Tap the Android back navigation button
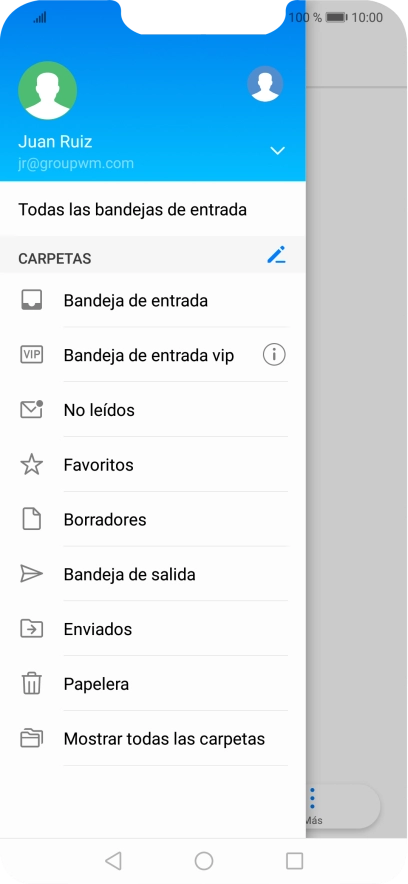408x884 pixels. (x=113, y=861)
